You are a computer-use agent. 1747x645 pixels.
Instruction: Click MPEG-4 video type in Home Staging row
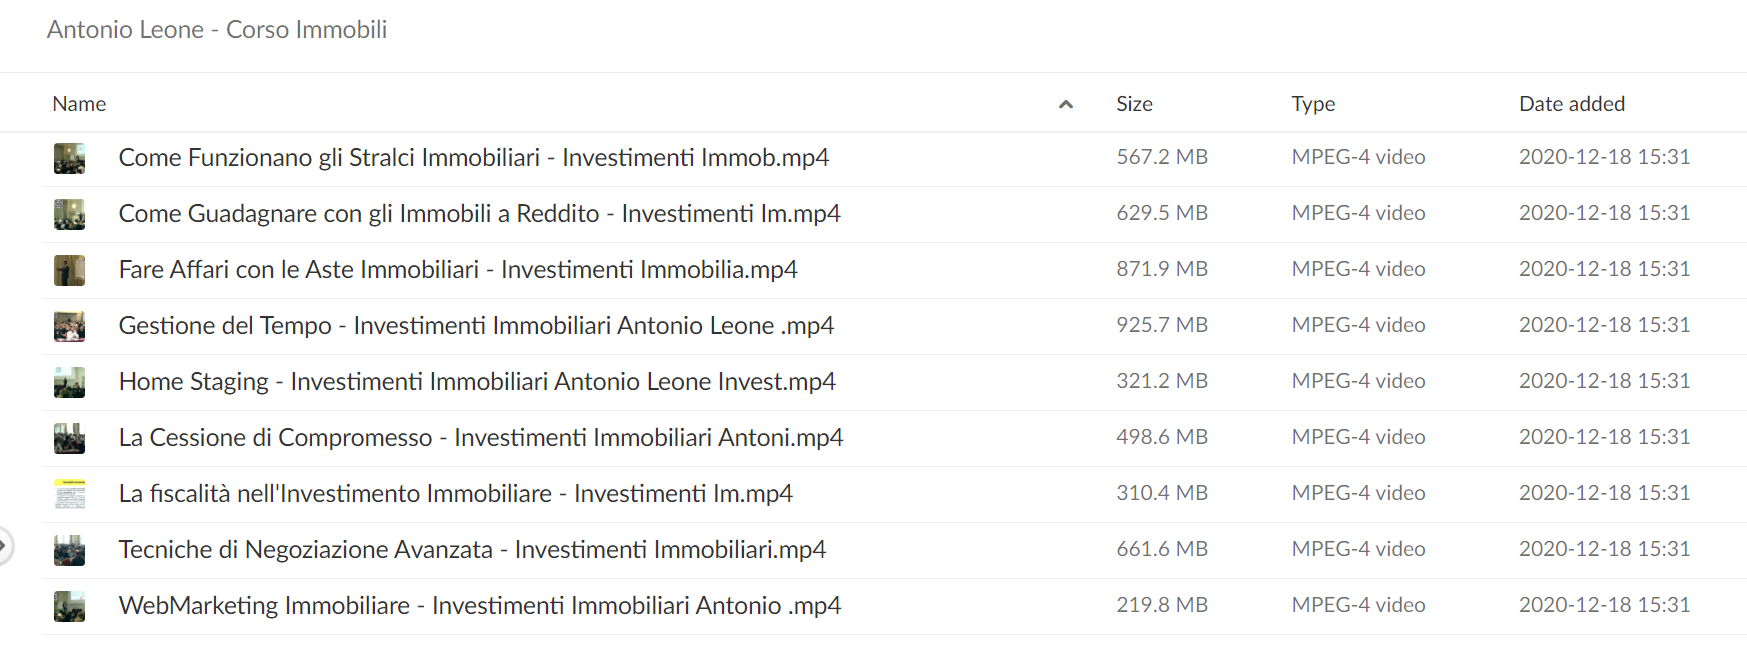pyautogui.click(x=1358, y=381)
